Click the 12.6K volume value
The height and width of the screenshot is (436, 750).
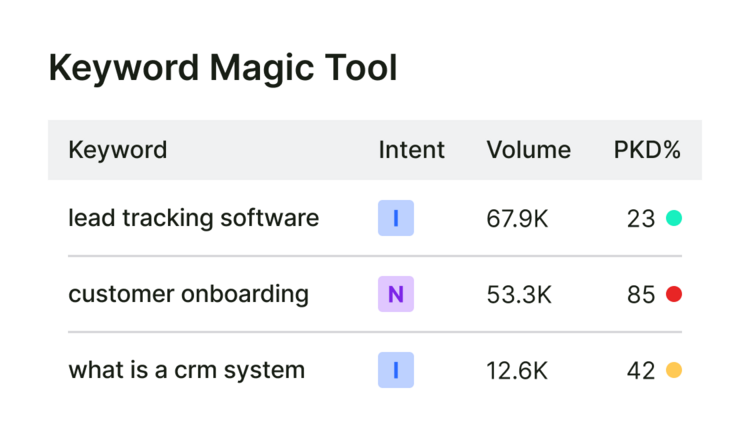click(x=517, y=371)
